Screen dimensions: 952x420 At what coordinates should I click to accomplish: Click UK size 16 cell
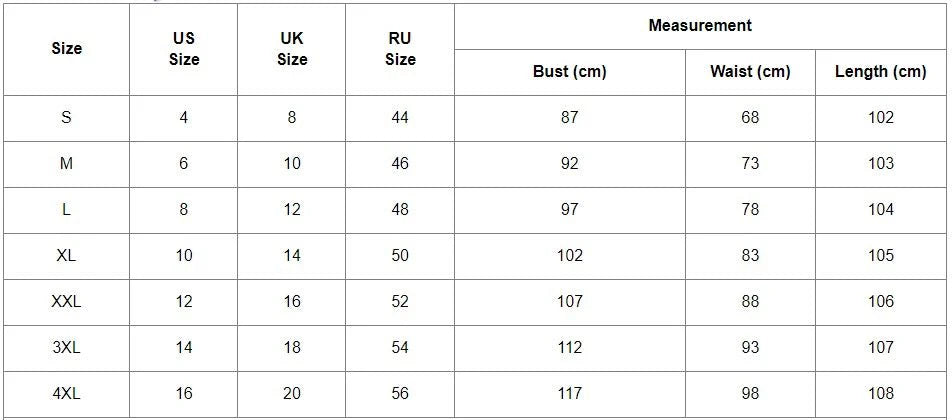292,302
